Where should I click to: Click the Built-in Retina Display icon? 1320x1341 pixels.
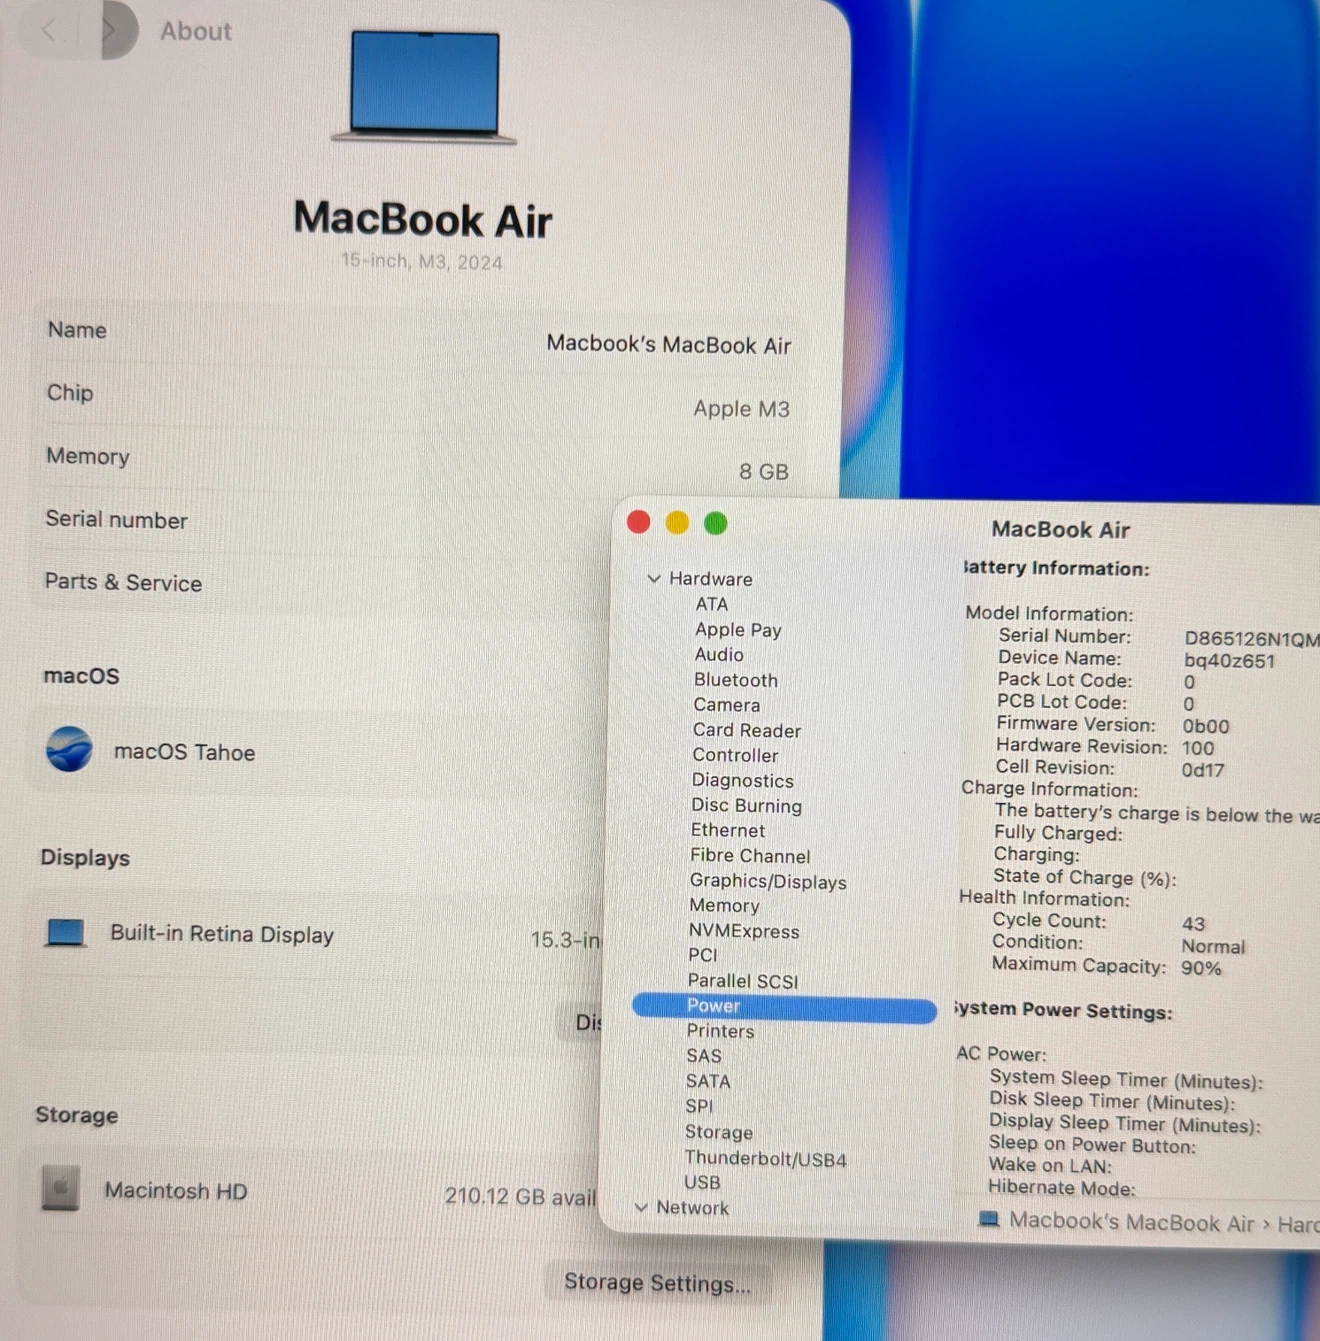tap(66, 932)
